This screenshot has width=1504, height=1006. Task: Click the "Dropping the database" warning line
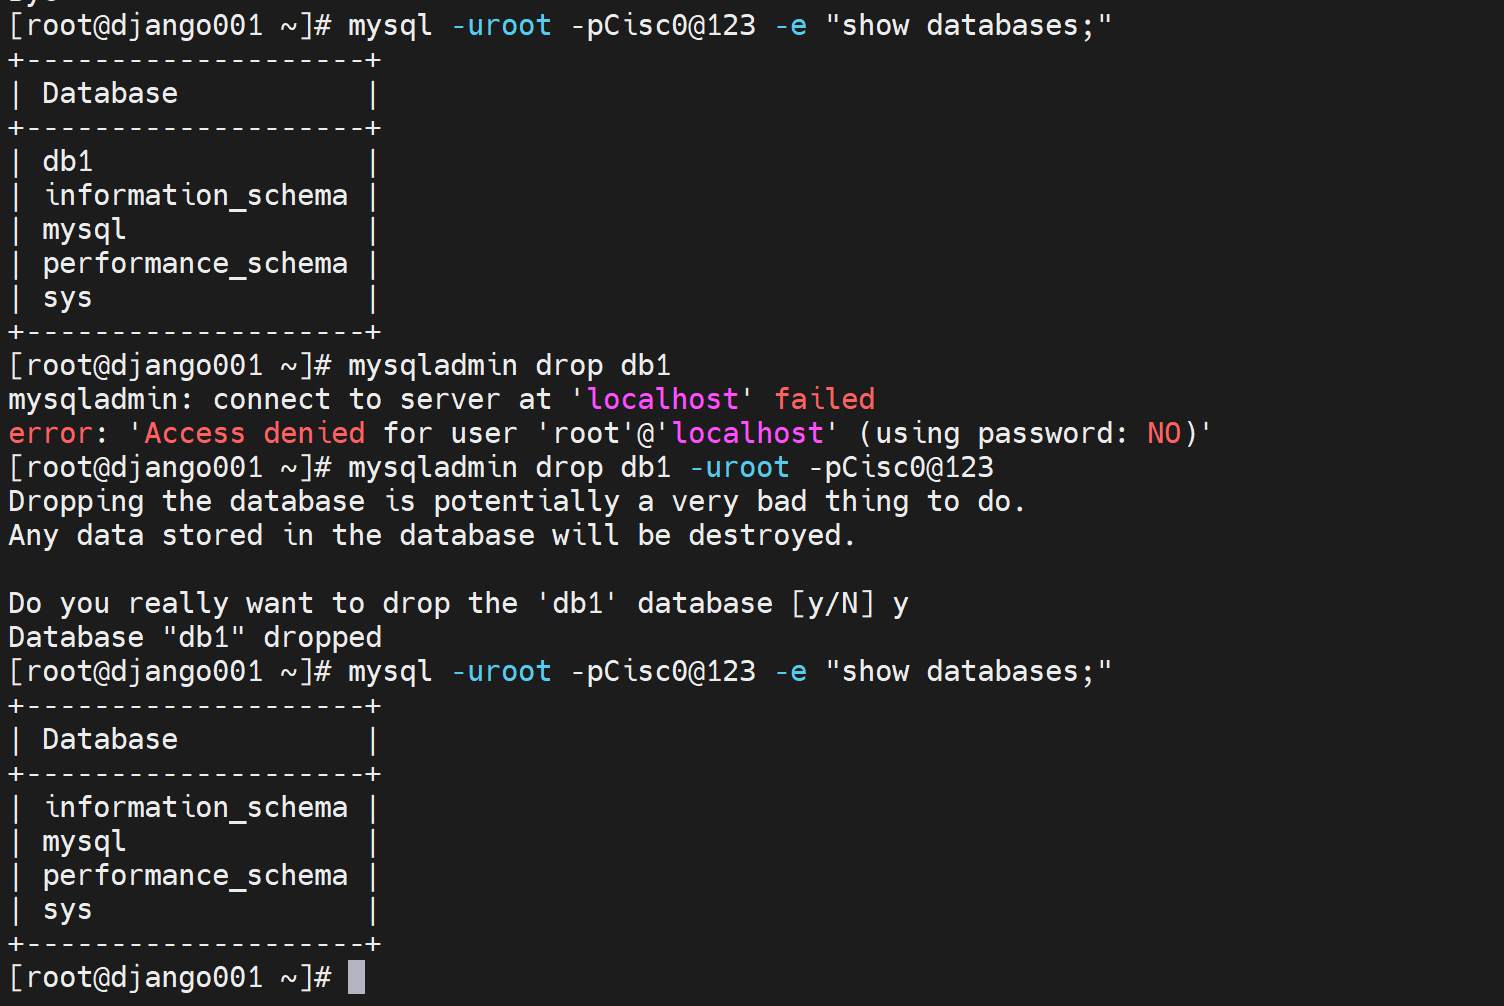coord(516,501)
